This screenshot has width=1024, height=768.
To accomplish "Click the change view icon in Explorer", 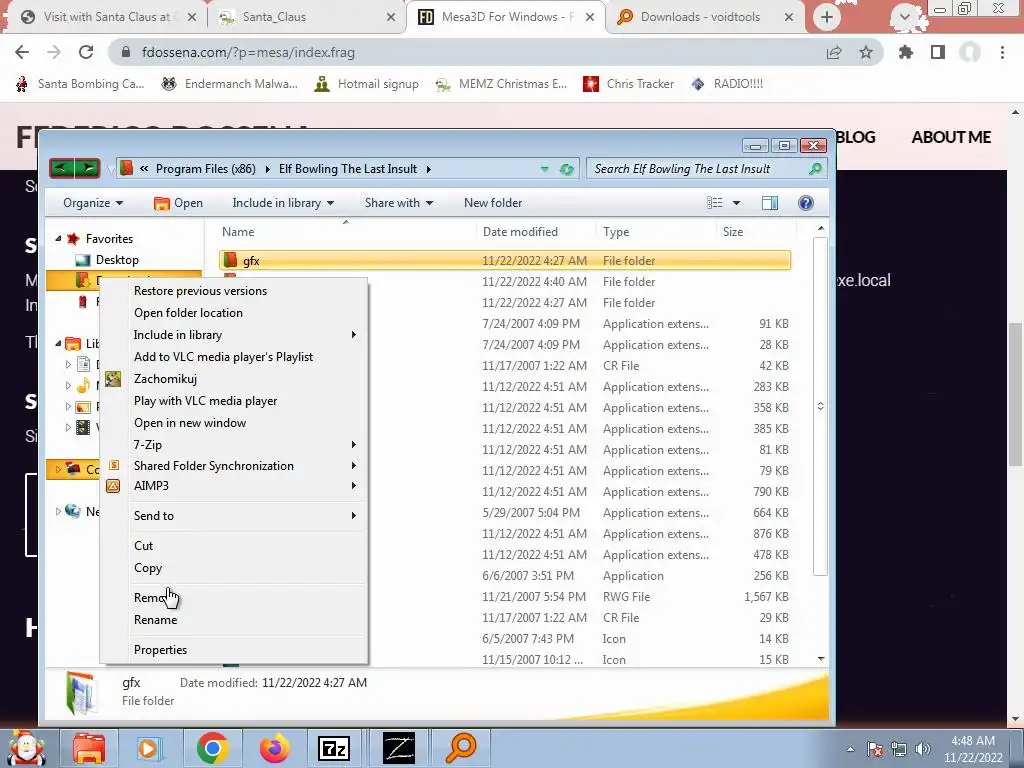I will (x=714, y=203).
